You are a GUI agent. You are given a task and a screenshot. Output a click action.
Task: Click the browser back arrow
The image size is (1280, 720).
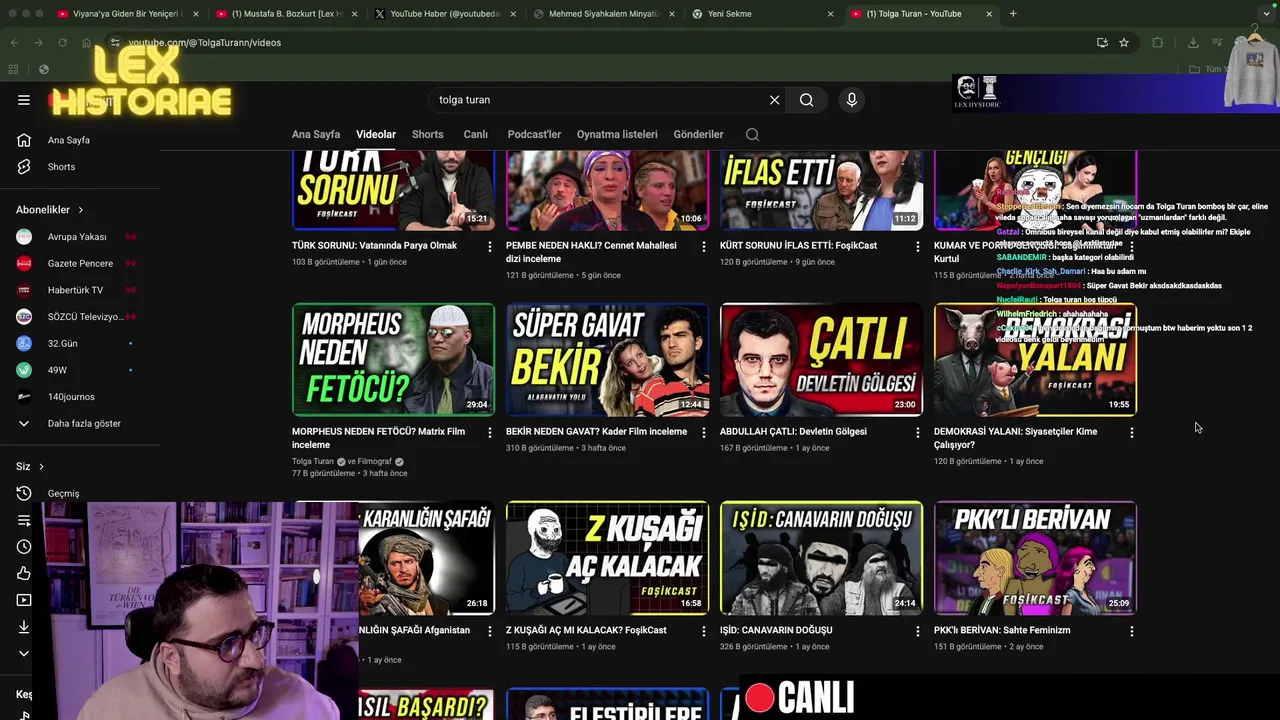coord(14,43)
